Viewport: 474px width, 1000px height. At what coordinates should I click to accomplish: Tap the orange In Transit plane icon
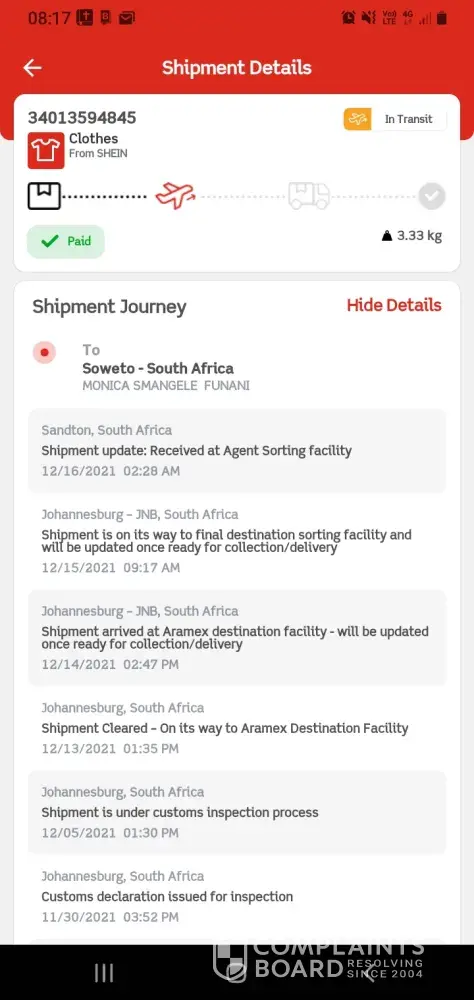357,119
